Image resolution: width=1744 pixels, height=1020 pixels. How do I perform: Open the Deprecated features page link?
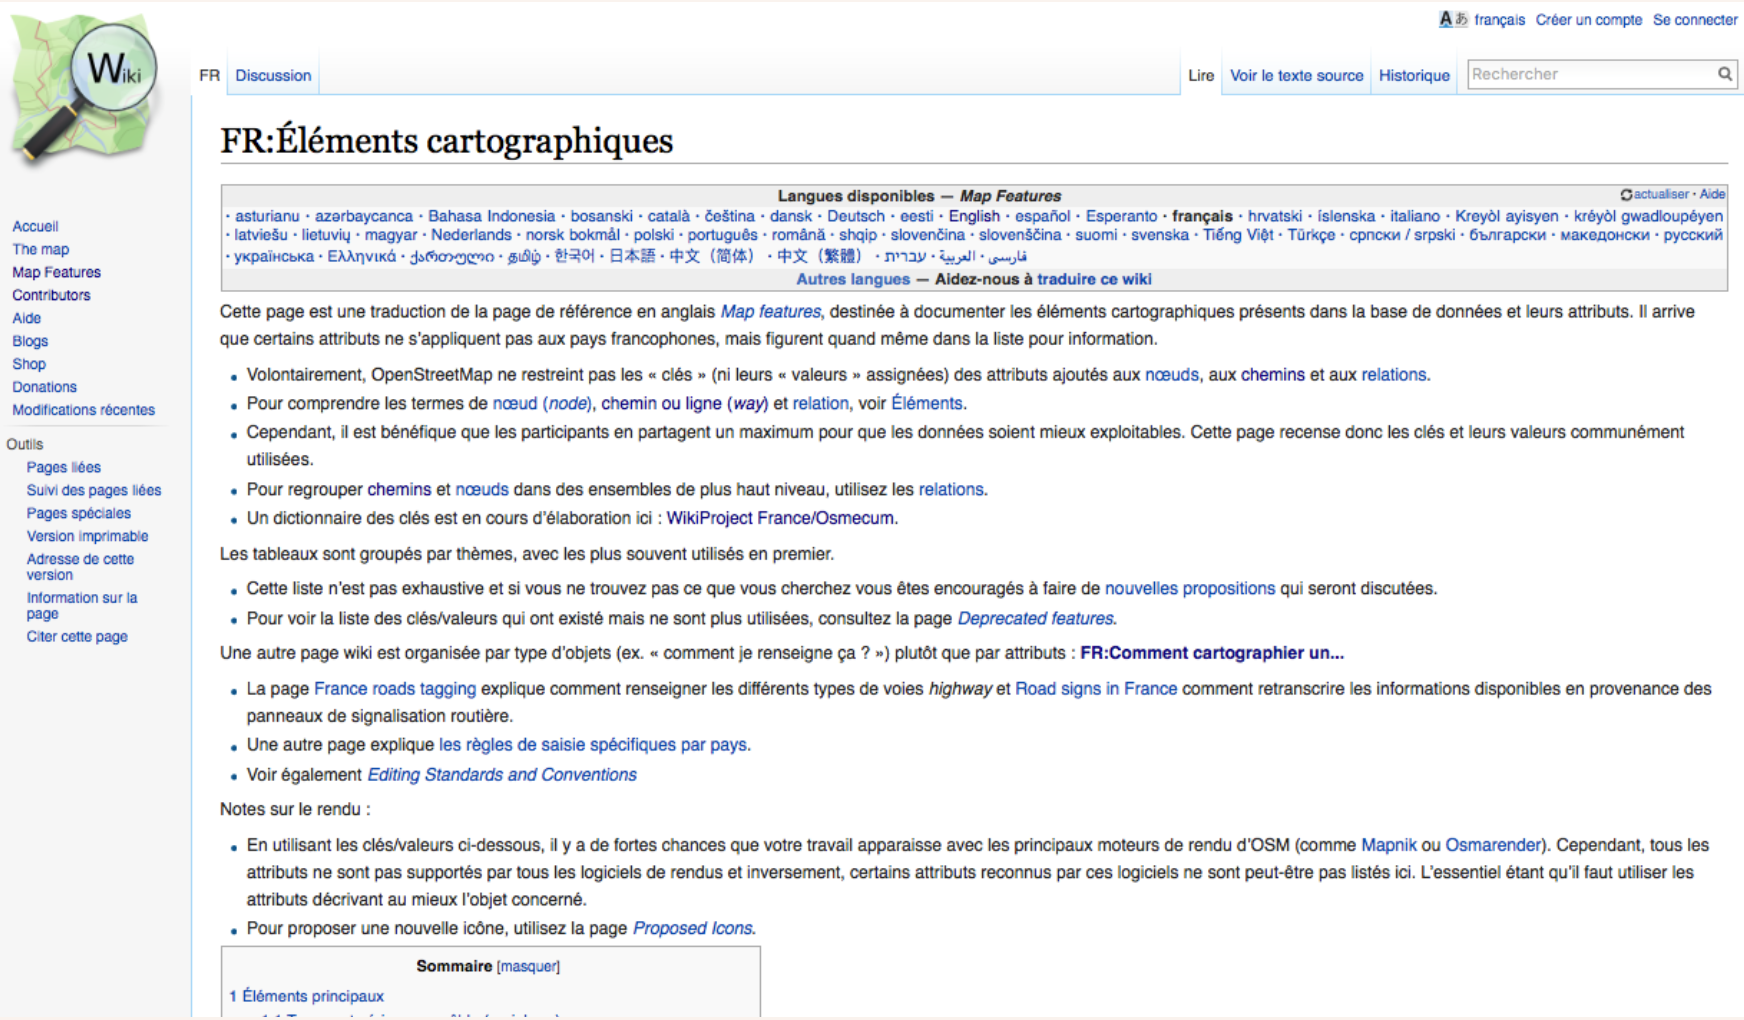(x=1035, y=618)
